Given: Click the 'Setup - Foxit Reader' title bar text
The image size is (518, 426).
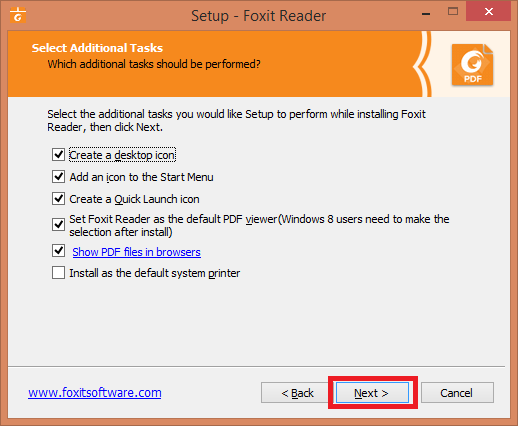Looking at the screenshot, I should pos(258,16).
